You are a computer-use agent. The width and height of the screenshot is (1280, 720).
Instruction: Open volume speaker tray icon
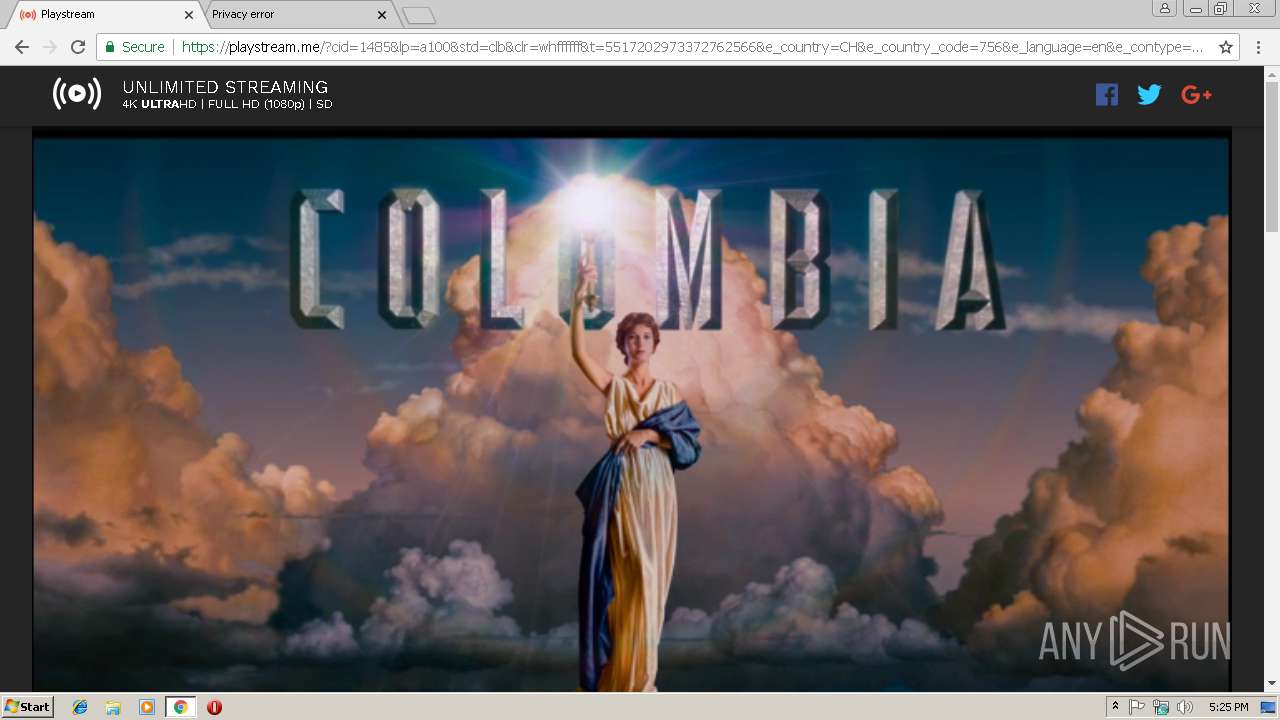click(x=1185, y=707)
